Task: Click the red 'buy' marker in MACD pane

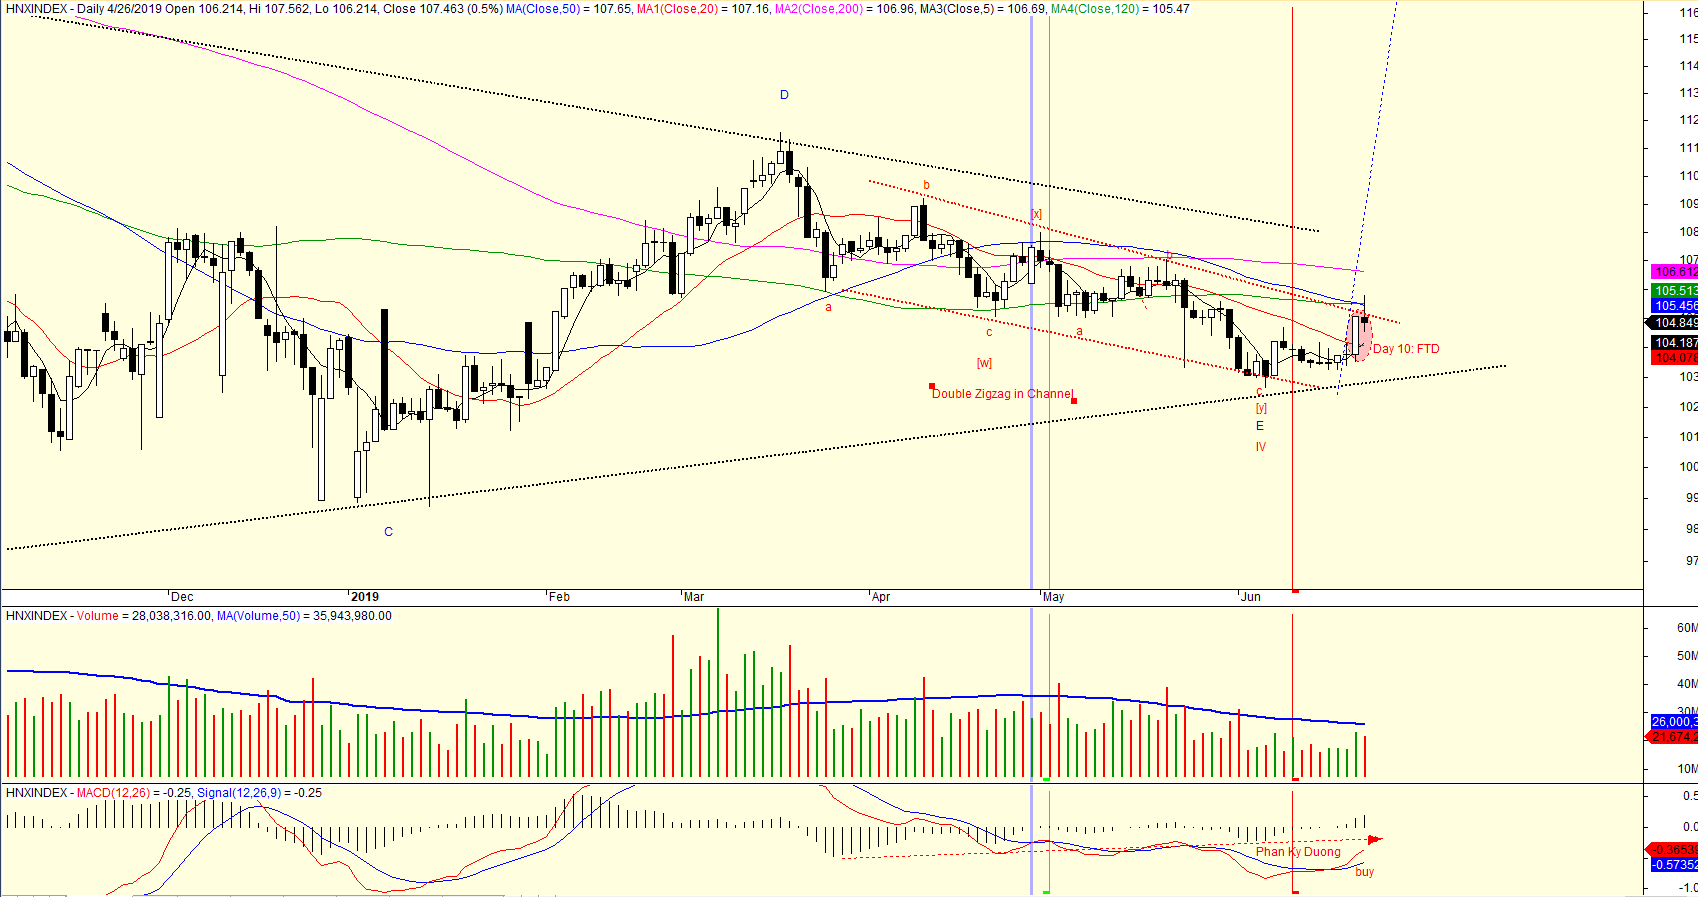Action: click(1364, 872)
